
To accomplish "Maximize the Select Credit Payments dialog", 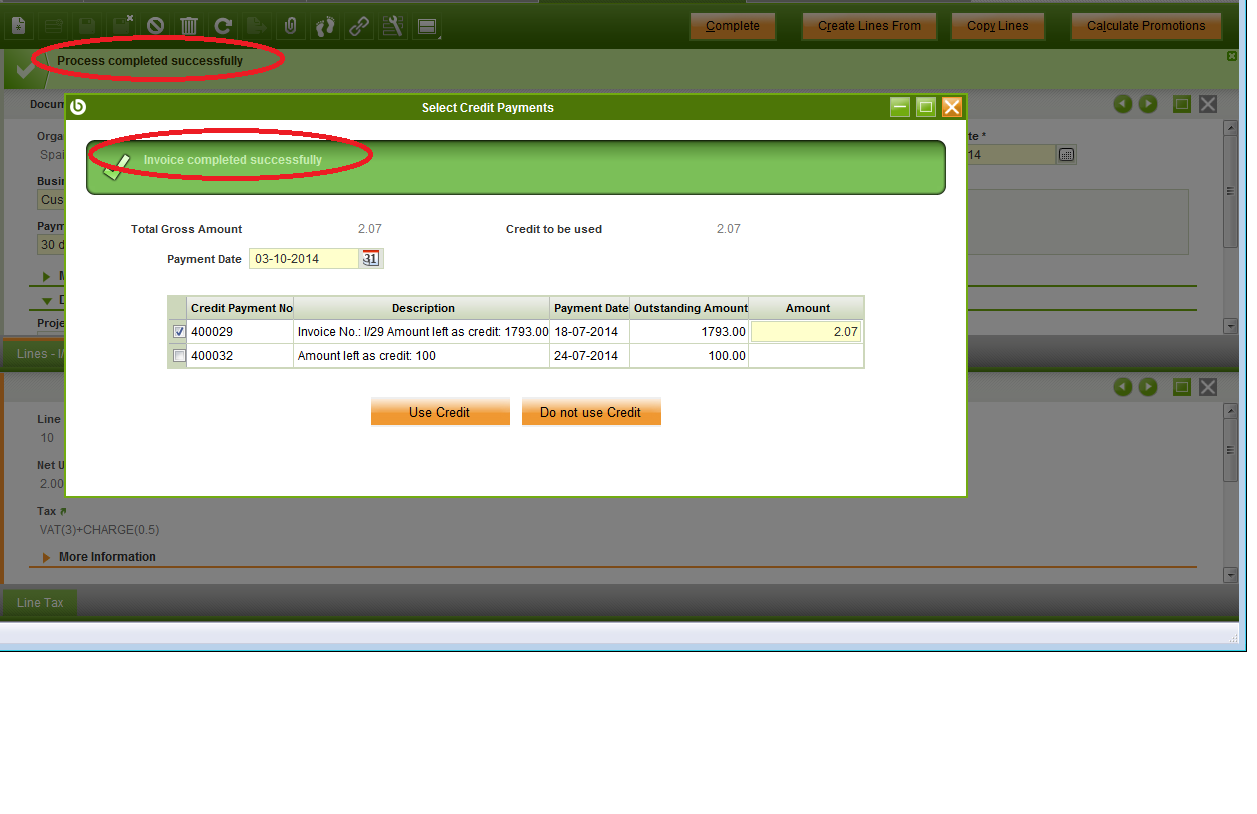I will click(x=926, y=107).
